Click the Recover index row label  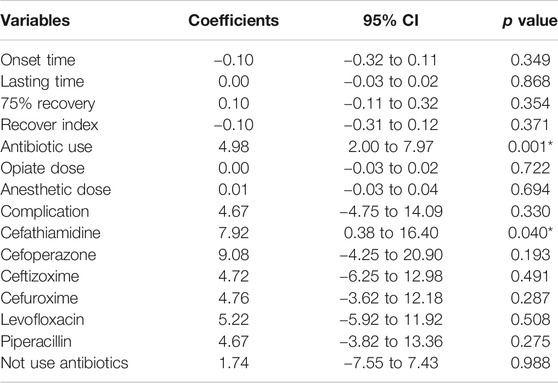49,125
